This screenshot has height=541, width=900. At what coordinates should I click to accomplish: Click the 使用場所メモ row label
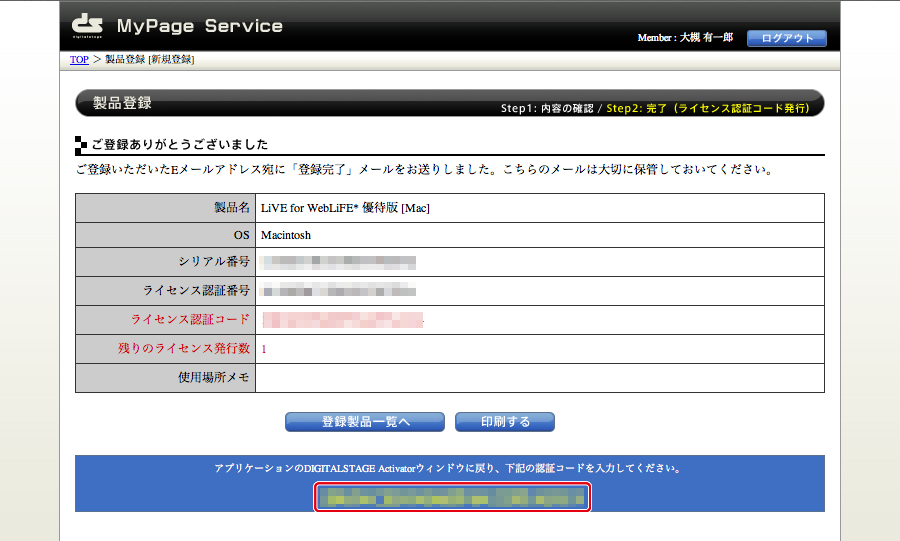click(214, 377)
